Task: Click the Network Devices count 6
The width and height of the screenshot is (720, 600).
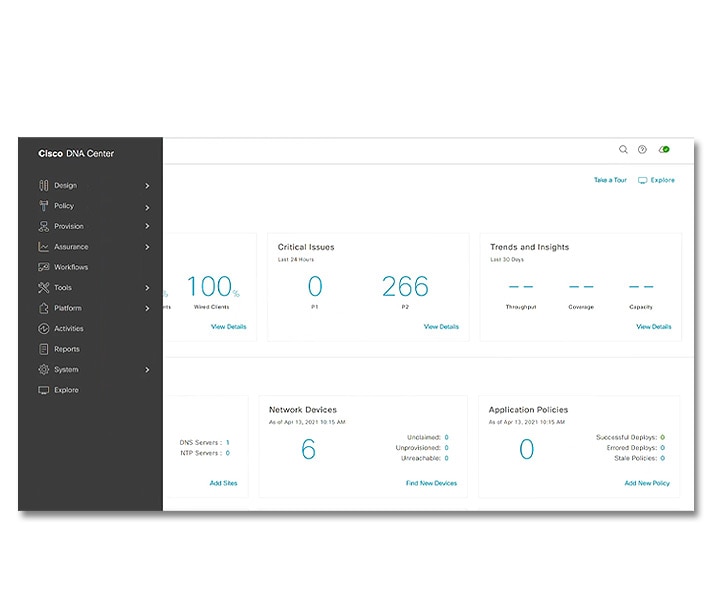Action: coord(309,449)
